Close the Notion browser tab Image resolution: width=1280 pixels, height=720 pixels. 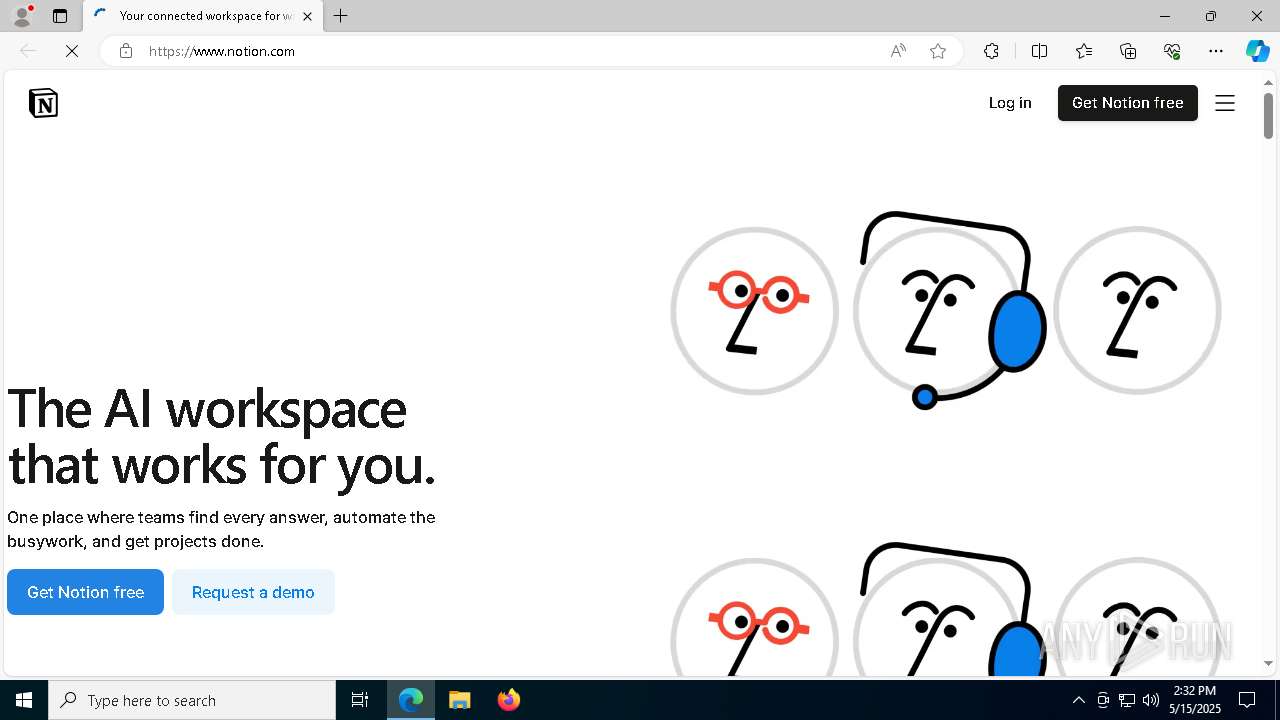[307, 16]
